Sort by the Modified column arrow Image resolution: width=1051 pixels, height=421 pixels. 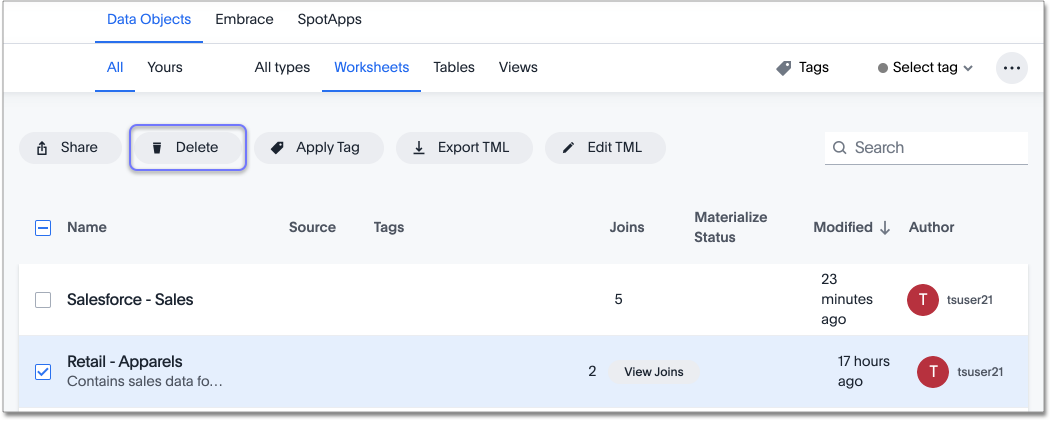tap(885, 228)
